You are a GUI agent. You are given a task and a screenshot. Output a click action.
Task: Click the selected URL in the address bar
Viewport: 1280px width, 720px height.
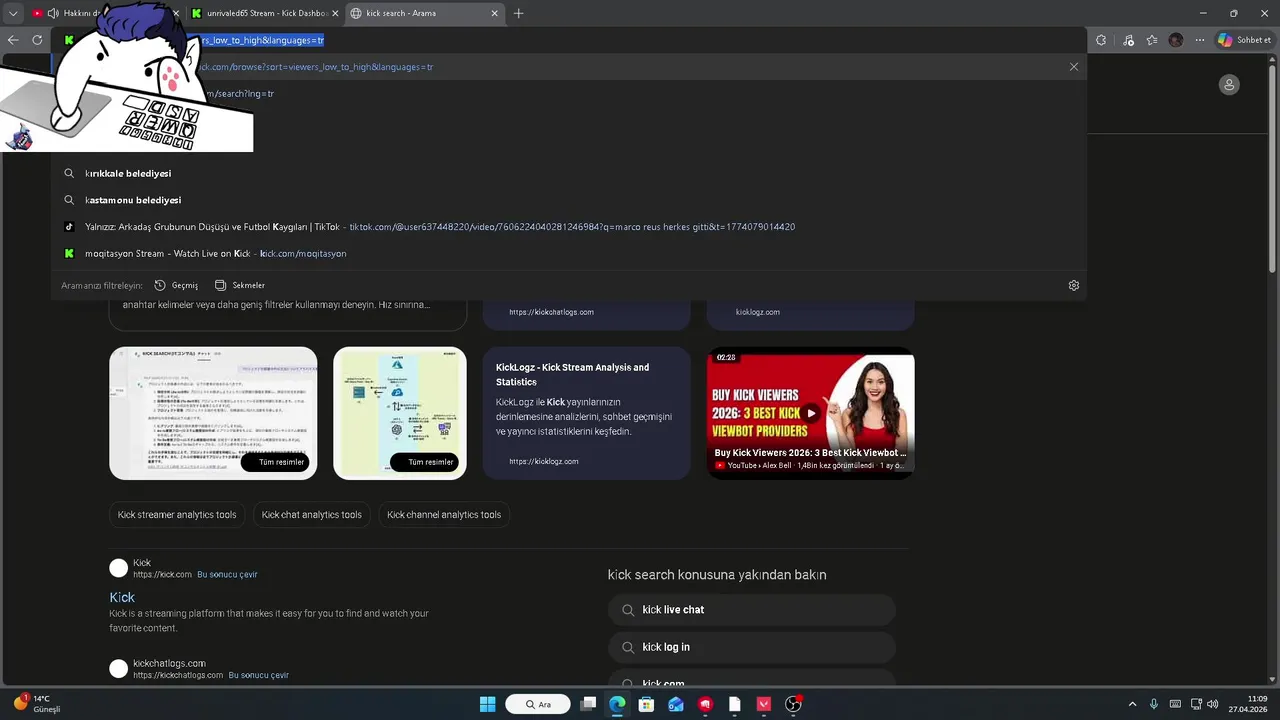pyautogui.click(x=256, y=40)
